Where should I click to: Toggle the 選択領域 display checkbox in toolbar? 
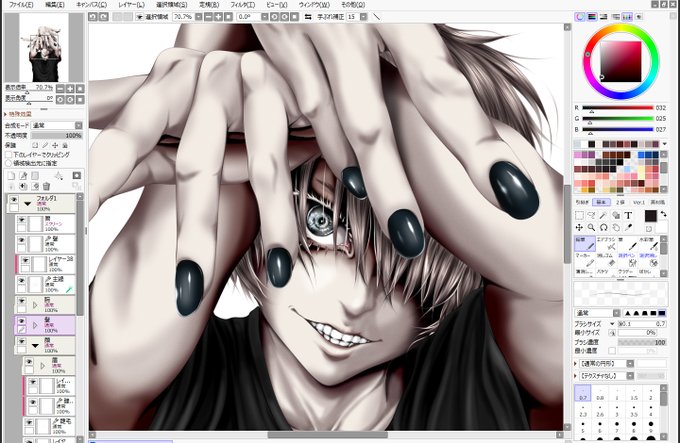[140, 16]
